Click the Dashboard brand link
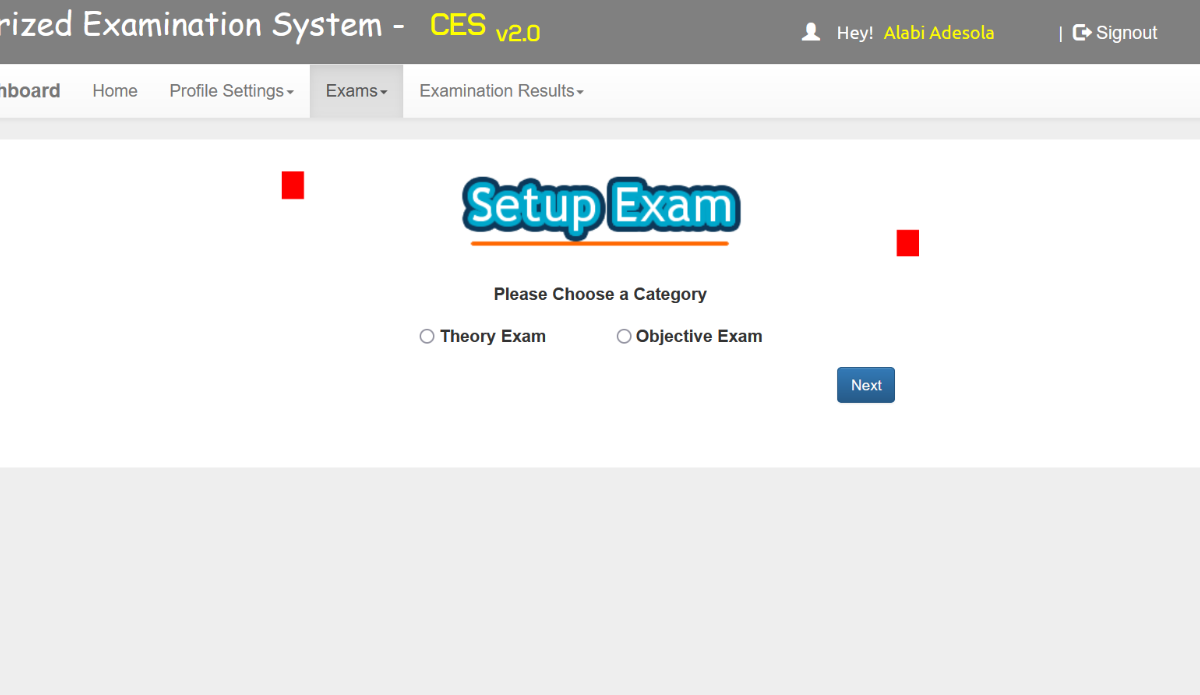Image resolution: width=1200 pixels, height=695 pixels. (30, 91)
